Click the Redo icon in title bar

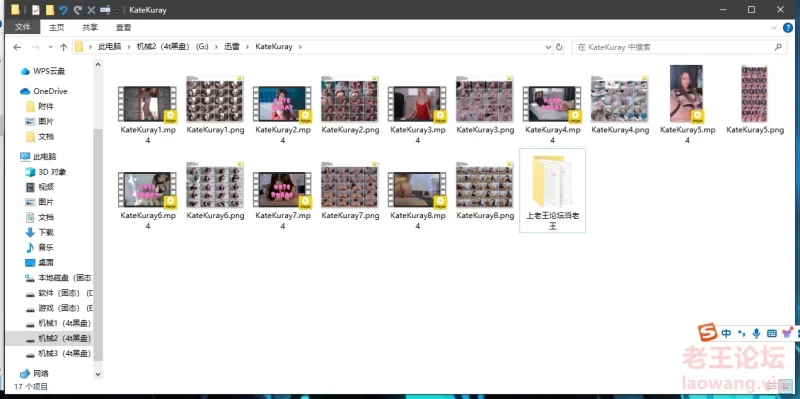point(78,10)
